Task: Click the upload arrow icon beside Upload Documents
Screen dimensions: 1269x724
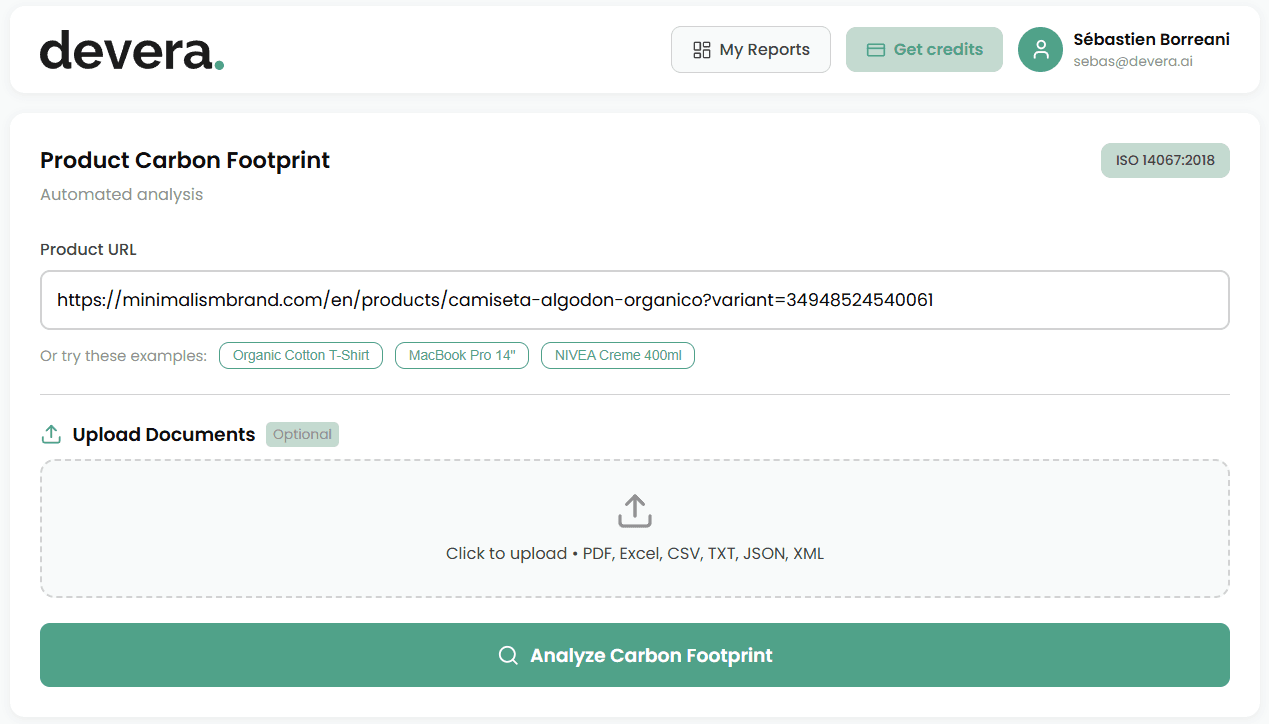Action: pos(50,433)
